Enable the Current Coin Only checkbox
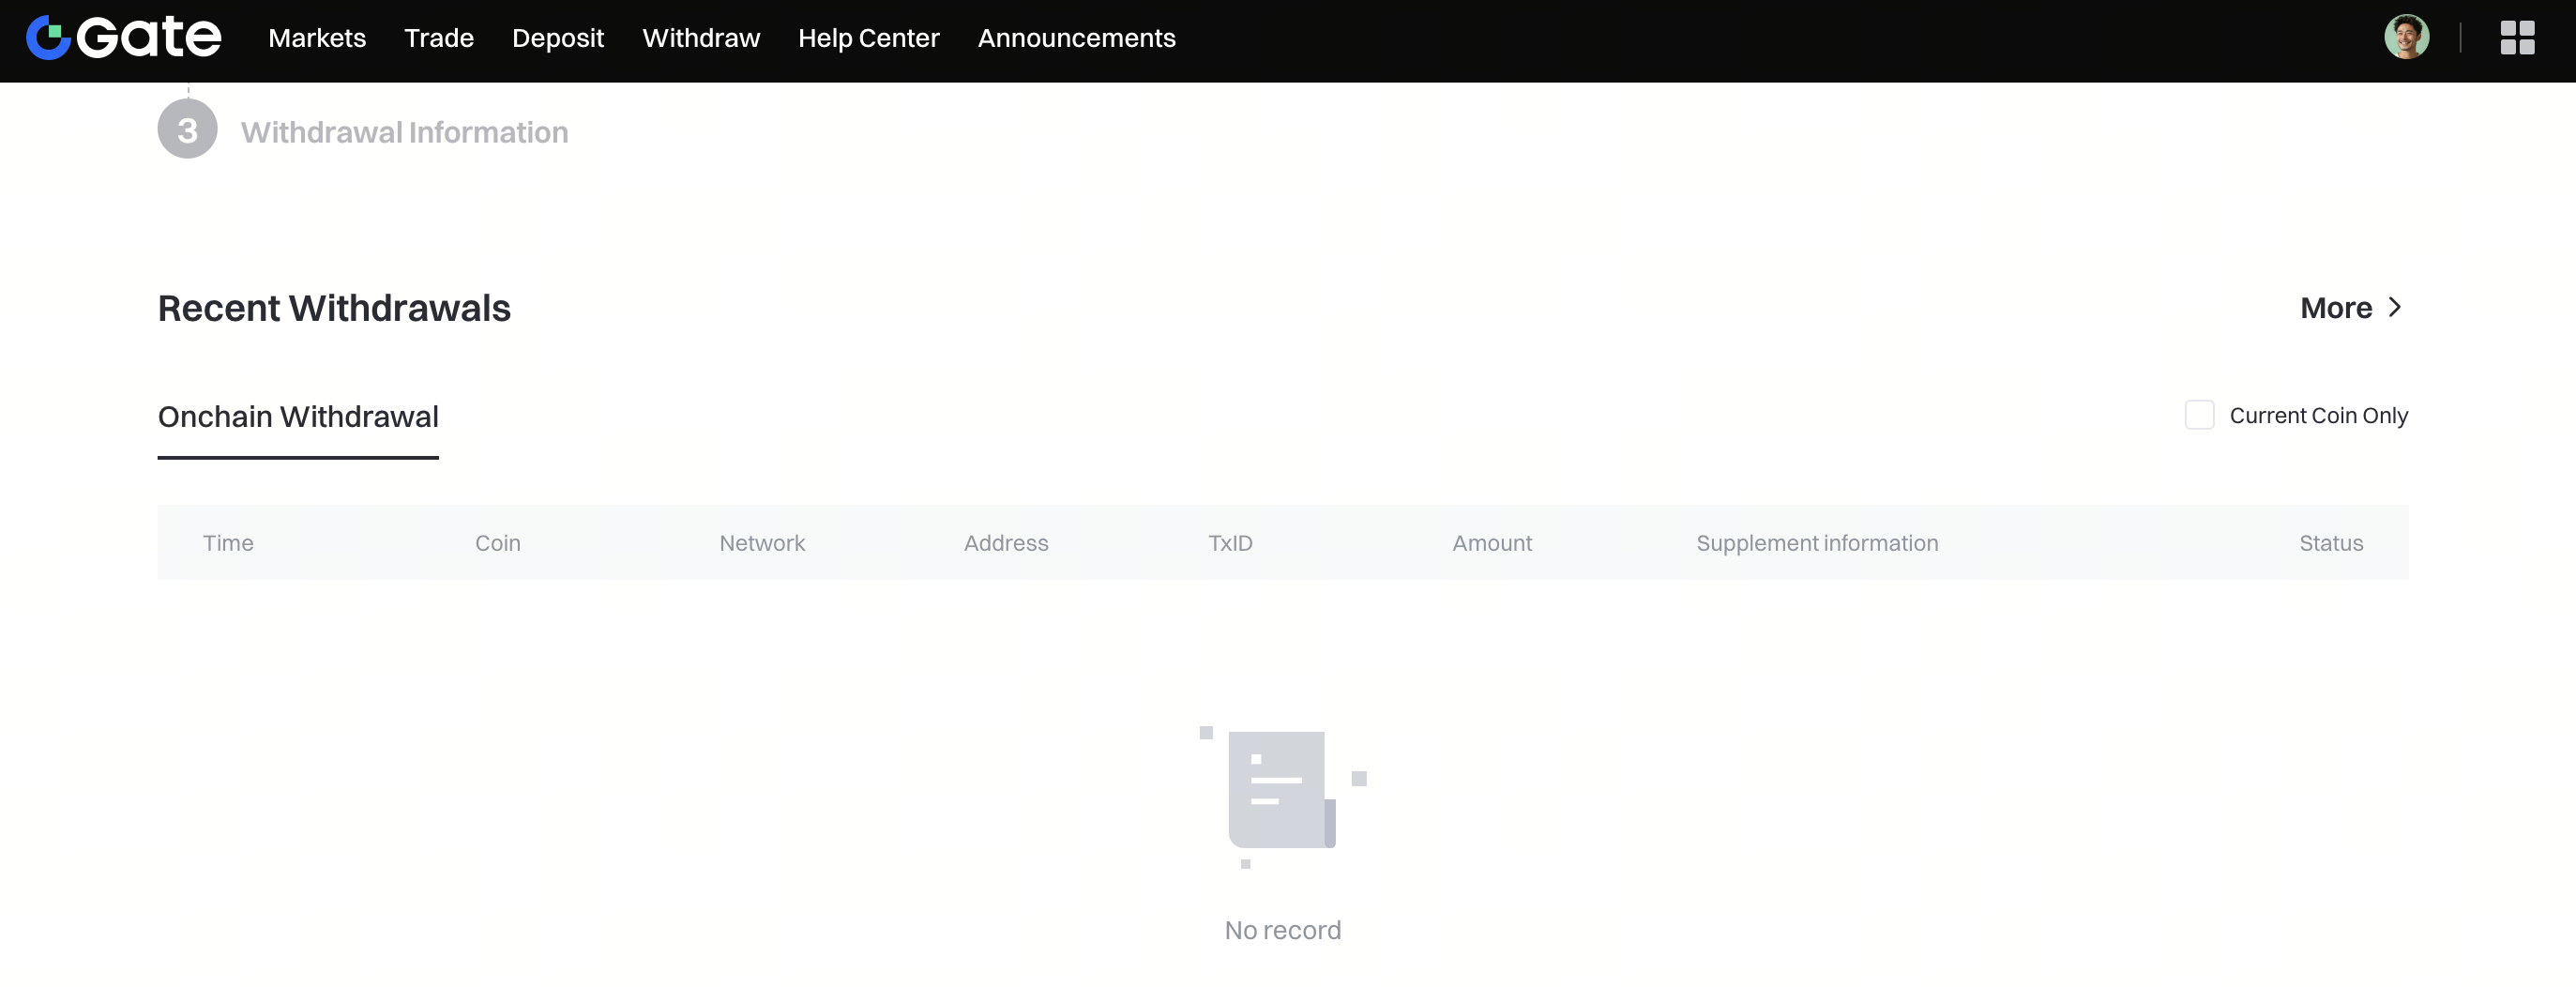Screen dimensions: 2576x987 2199,415
